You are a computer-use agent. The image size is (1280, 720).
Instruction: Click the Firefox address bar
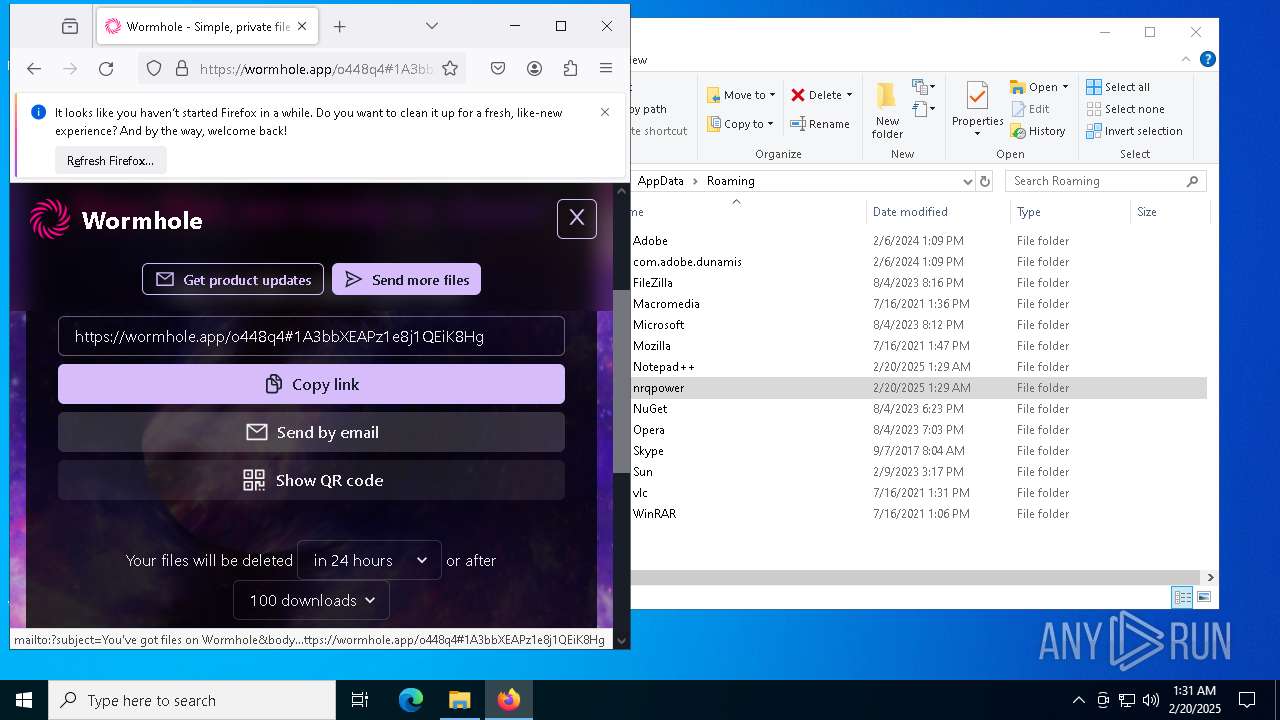(x=315, y=68)
